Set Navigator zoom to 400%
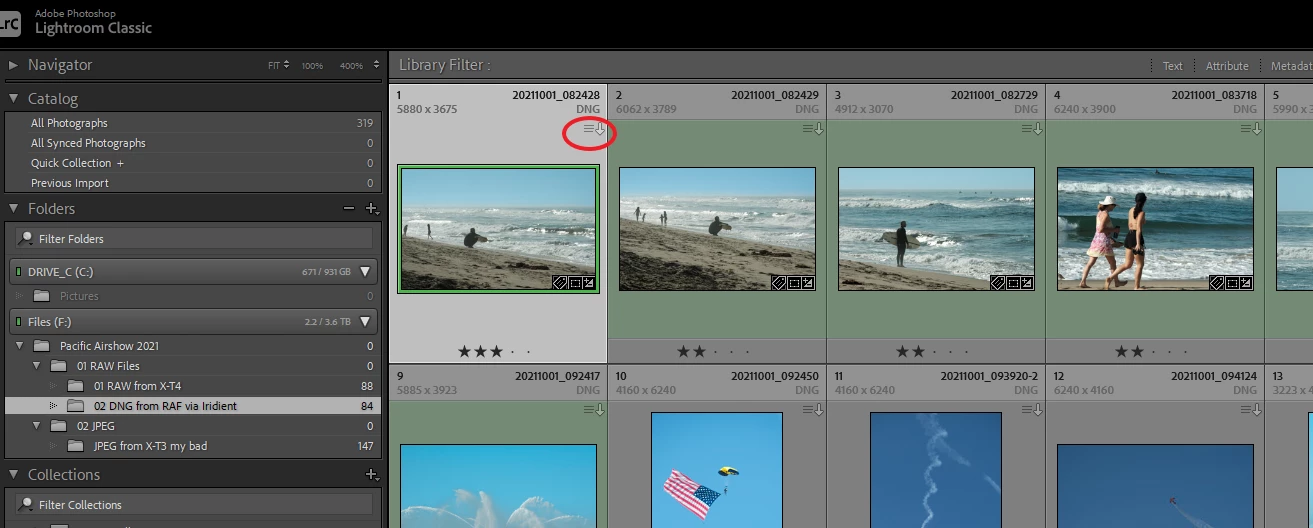The height and width of the screenshot is (528, 1313). 351,66
